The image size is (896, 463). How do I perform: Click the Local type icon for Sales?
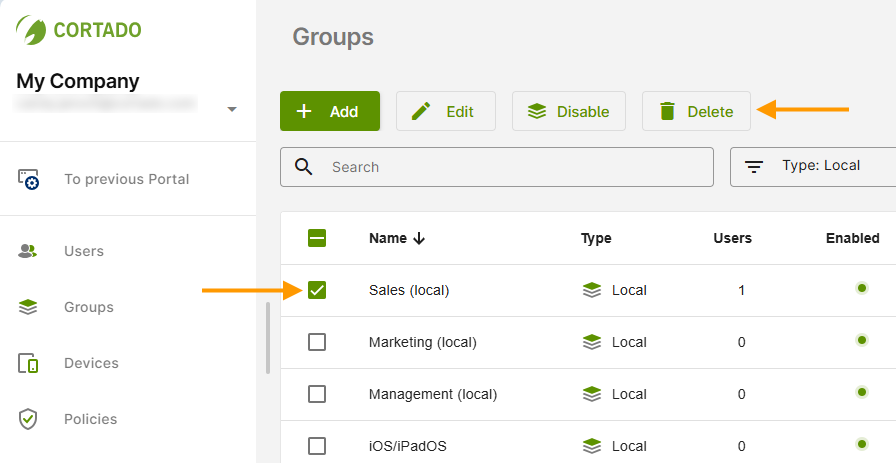click(592, 290)
